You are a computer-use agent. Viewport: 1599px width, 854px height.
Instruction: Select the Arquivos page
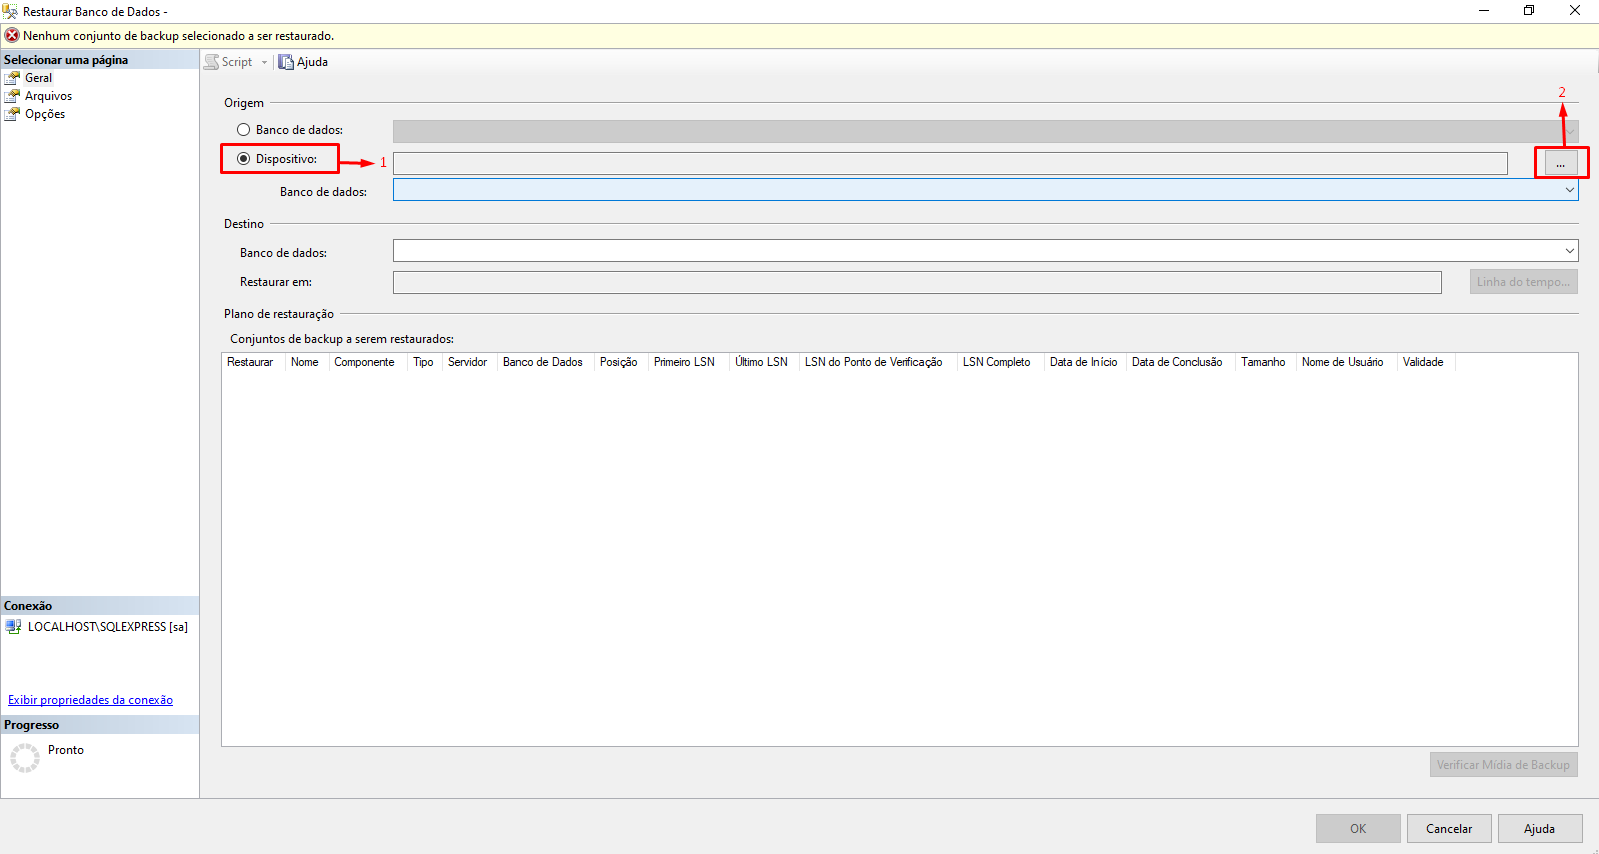(x=48, y=96)
